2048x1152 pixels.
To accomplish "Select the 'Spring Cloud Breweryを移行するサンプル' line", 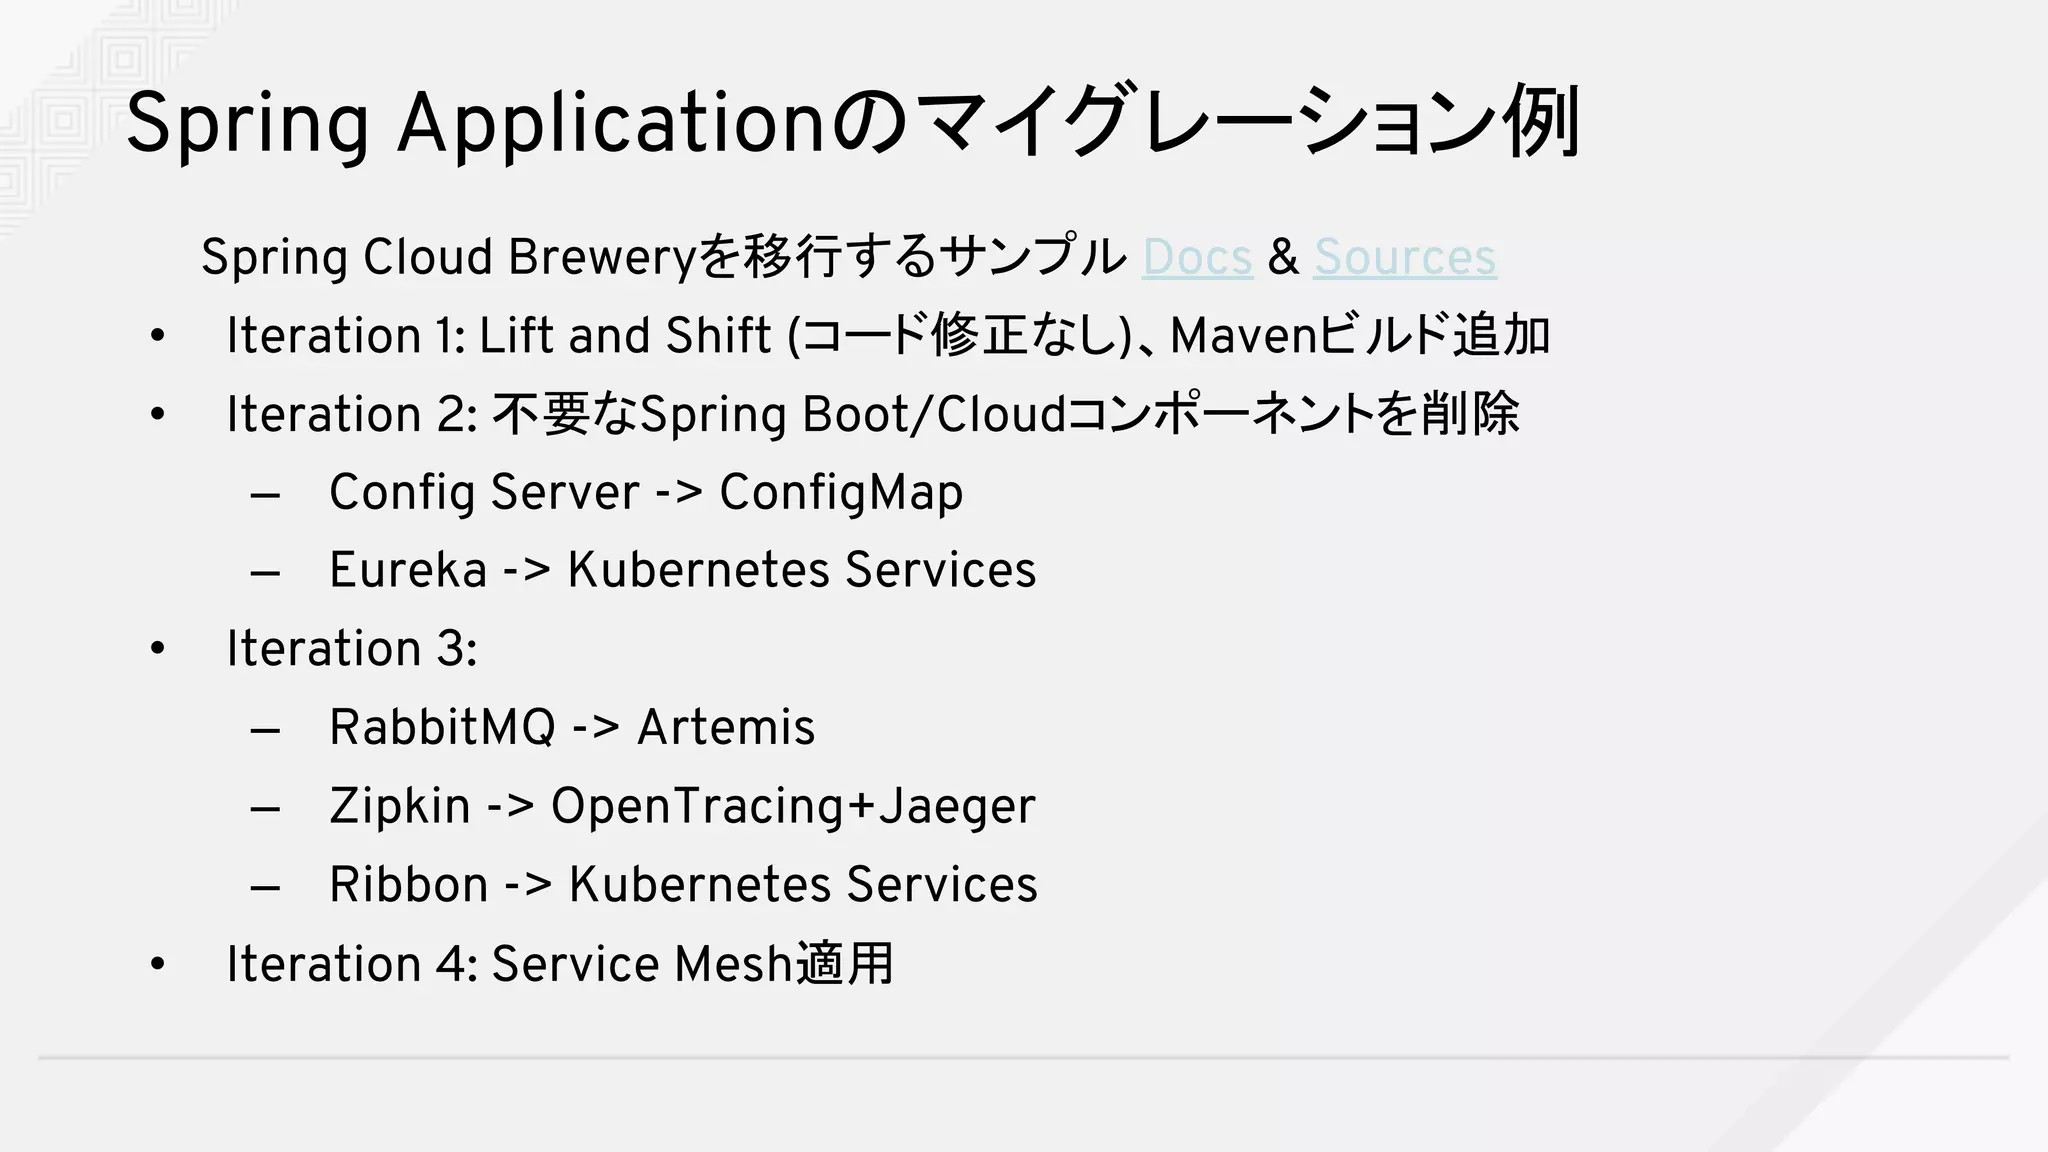I will click(x=849, y=257).
